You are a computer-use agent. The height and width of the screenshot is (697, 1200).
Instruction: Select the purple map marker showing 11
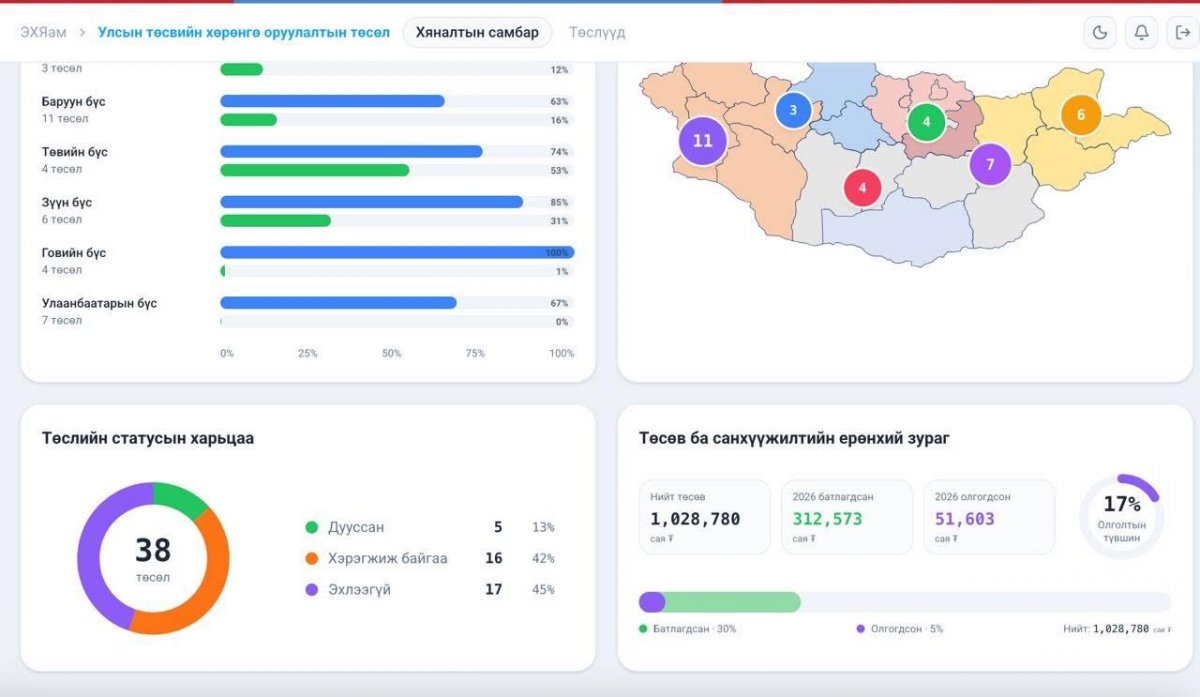(x=703, y=141)
